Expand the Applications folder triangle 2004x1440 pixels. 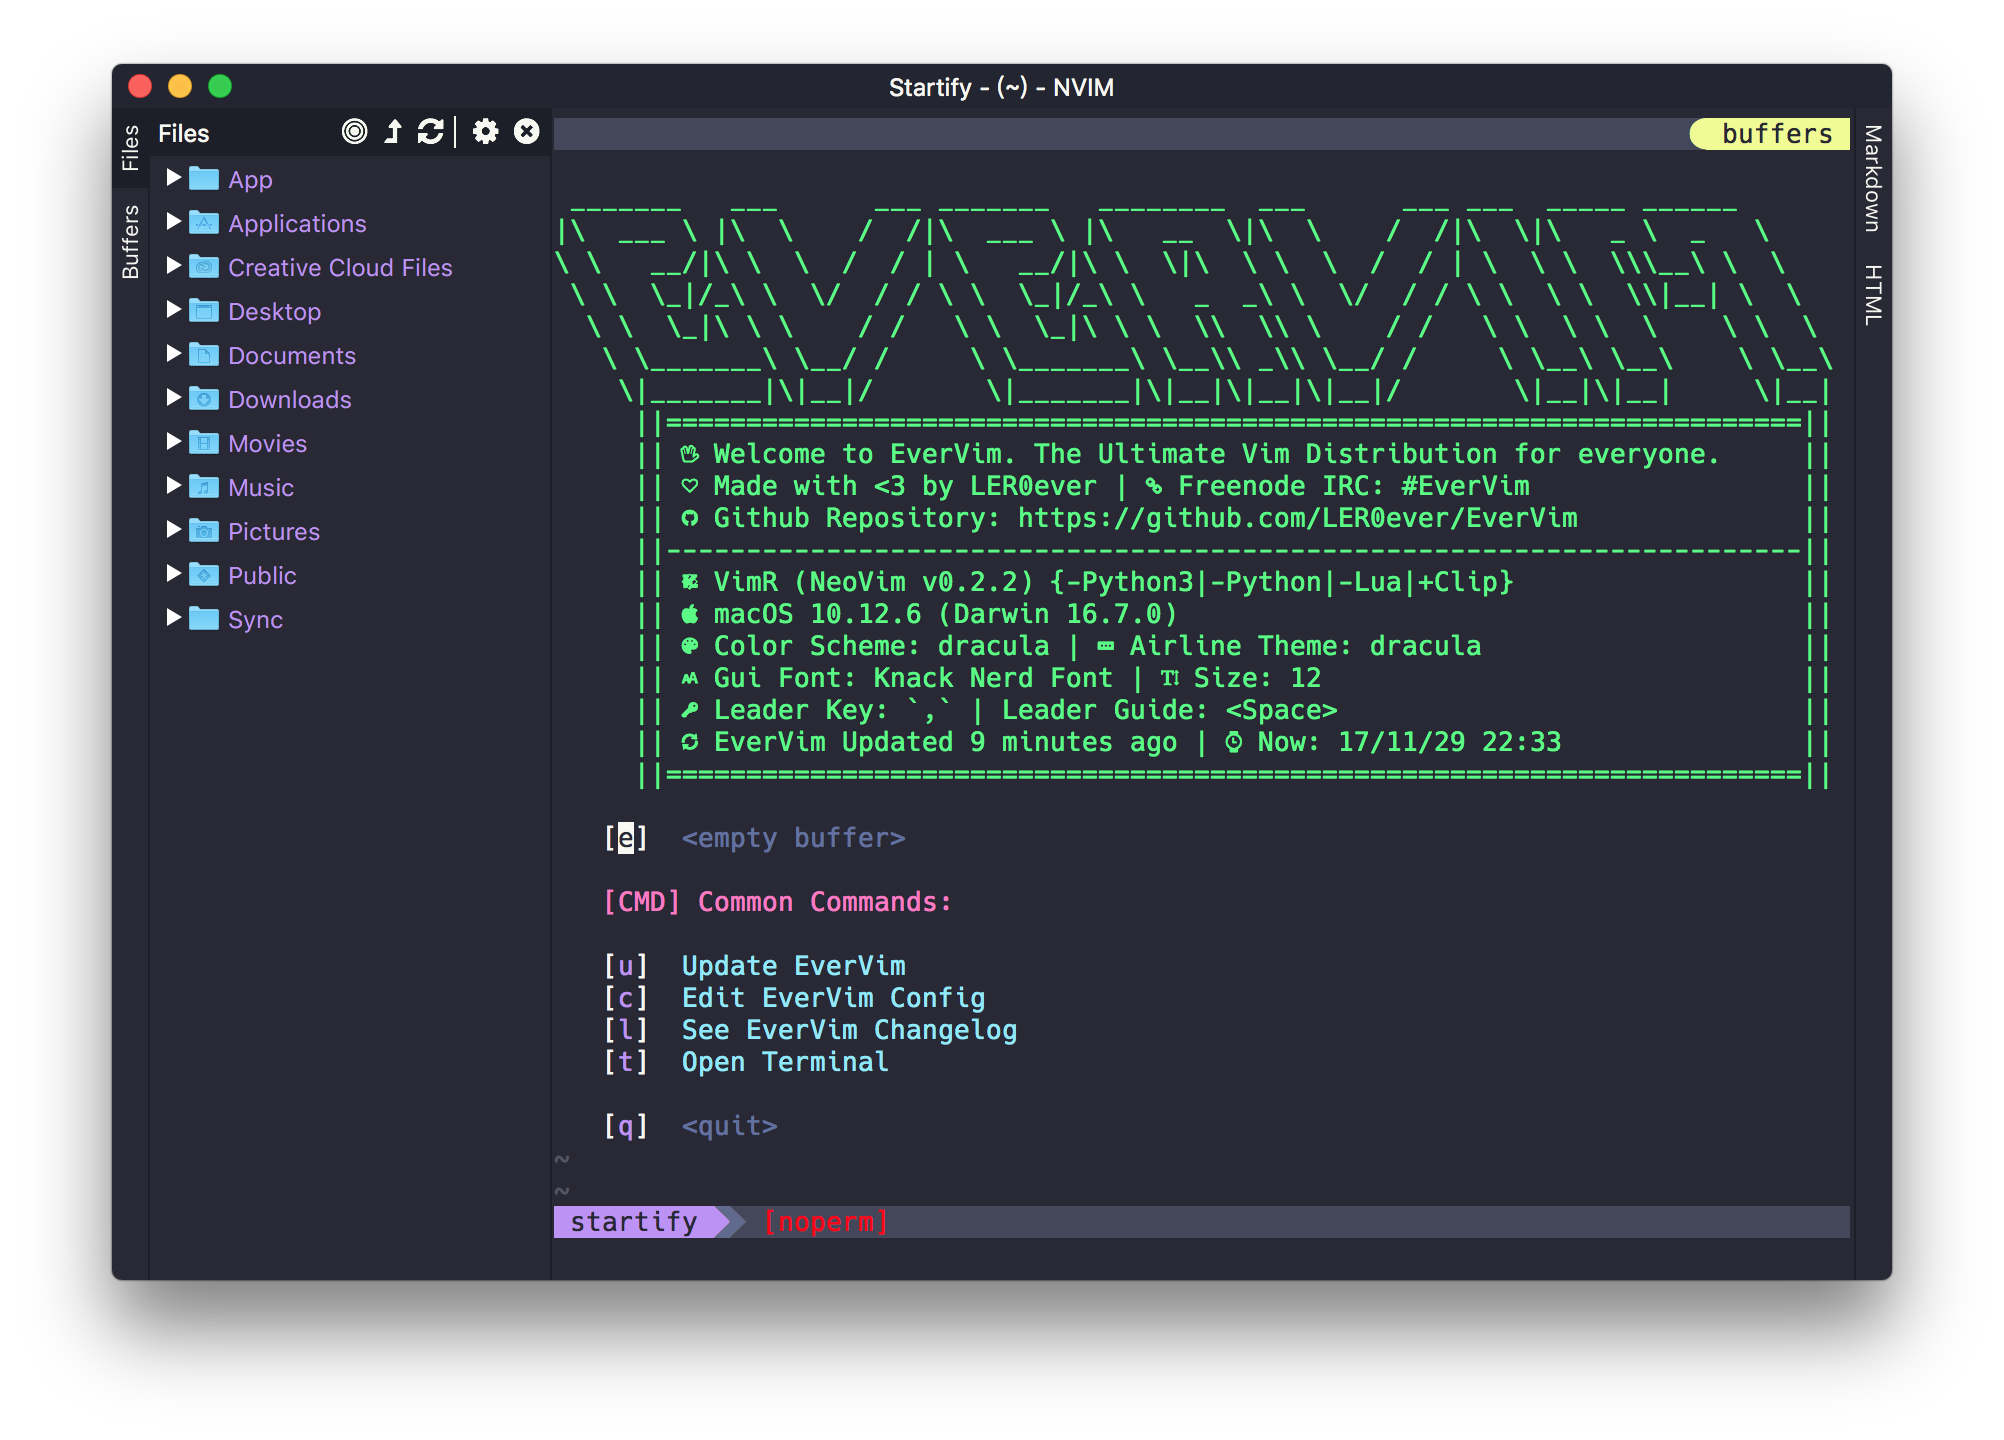pos(173,222)
